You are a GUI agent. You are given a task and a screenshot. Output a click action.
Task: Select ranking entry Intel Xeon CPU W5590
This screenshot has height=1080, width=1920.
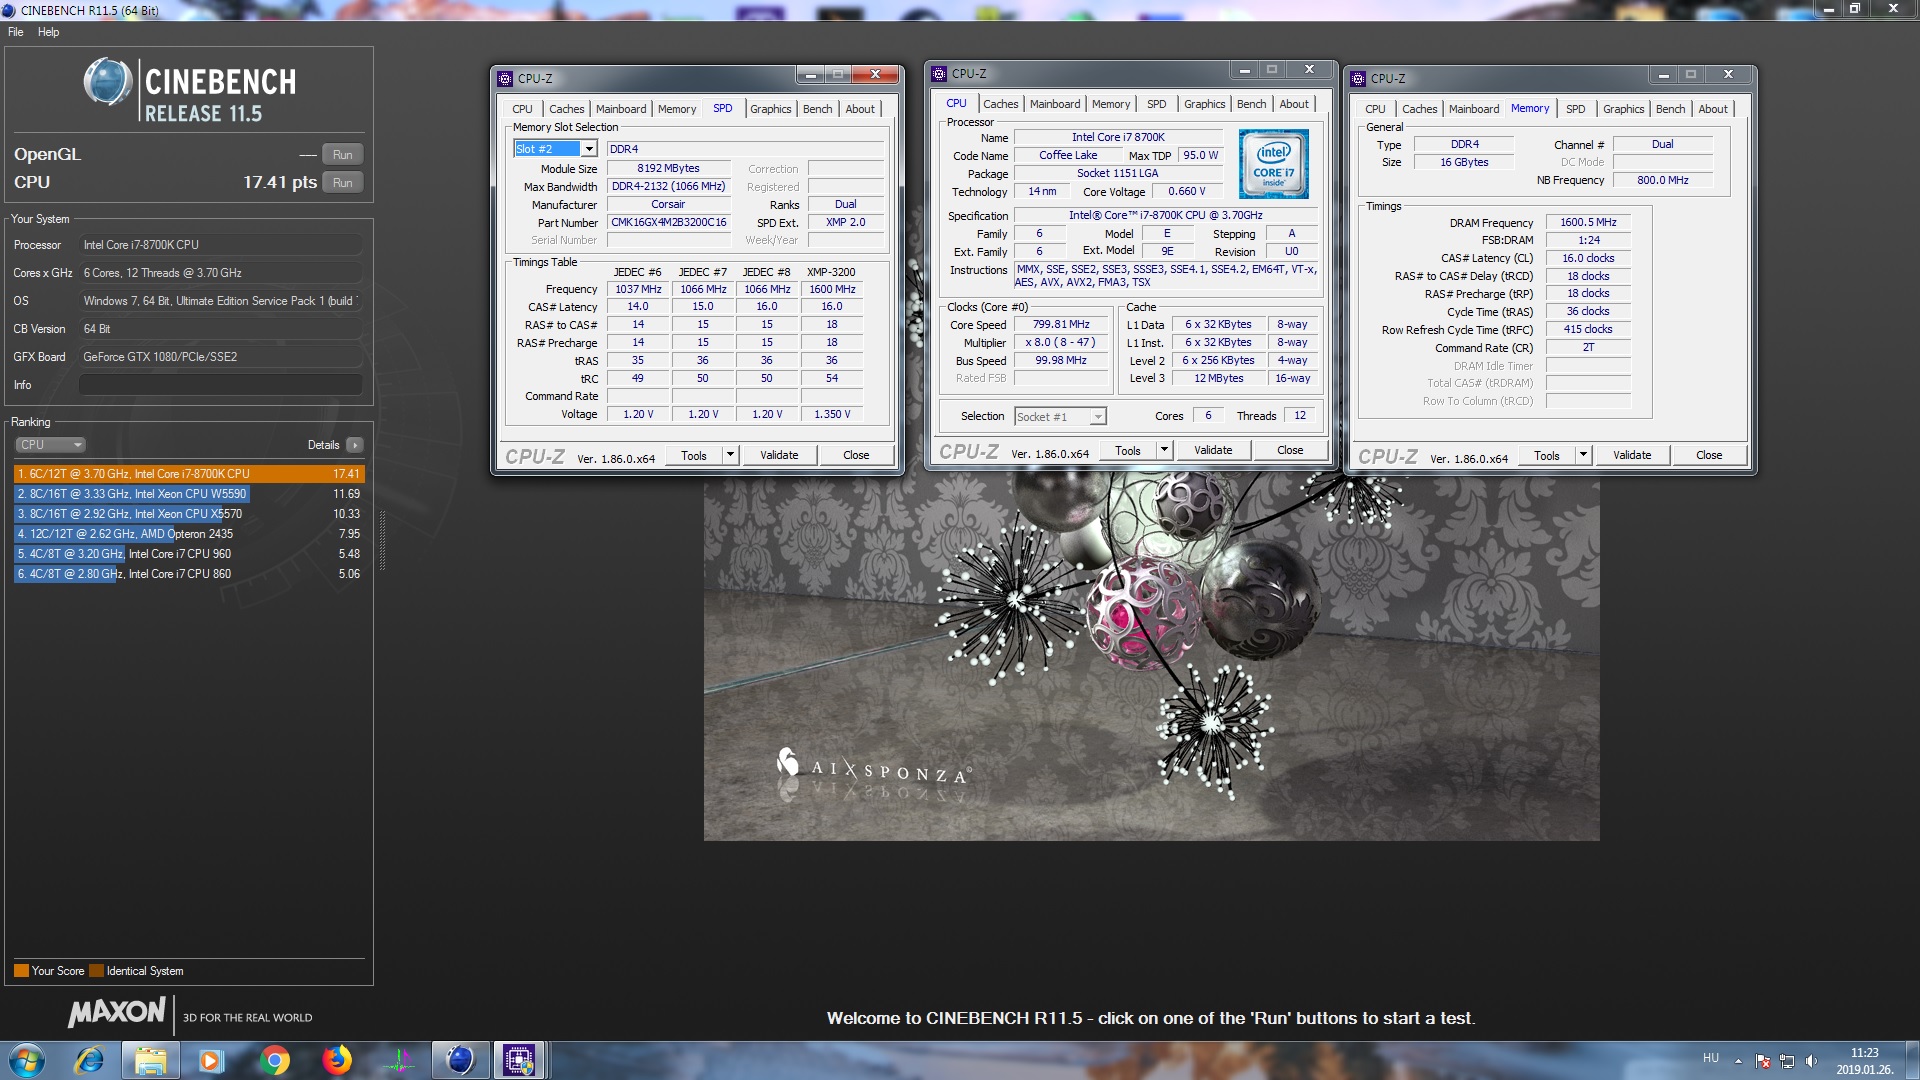click(x=189, y=494)
